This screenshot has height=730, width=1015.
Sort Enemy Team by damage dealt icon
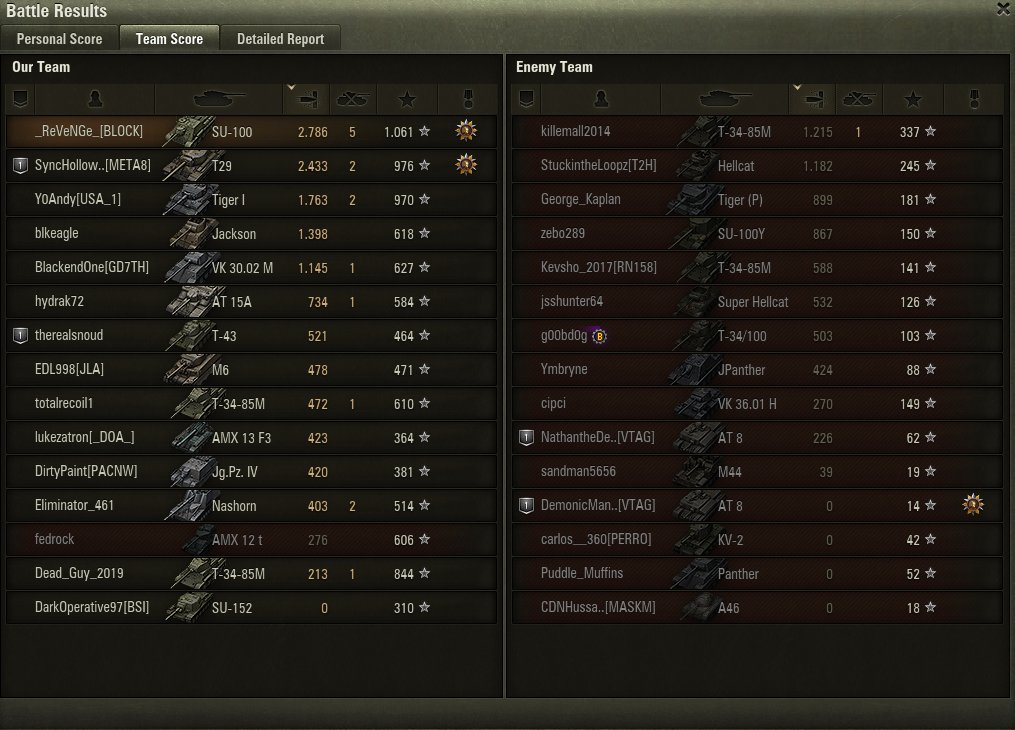[x=812, y=99]
